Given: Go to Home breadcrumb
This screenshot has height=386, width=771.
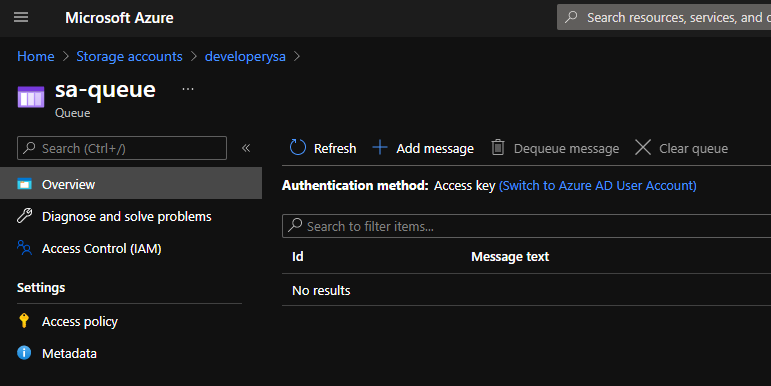Looking at the screenshot, I should tap(35, 57).
